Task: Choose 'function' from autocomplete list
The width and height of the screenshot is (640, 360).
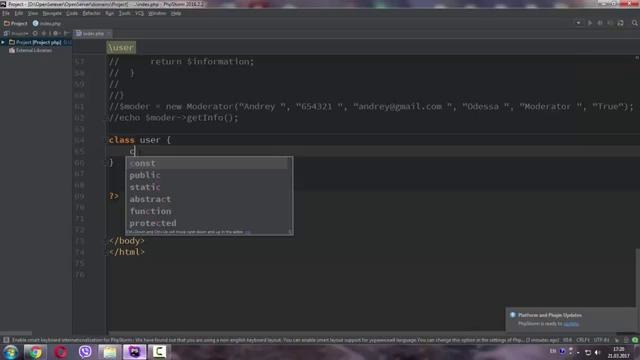Action: [x=209, y=211]
